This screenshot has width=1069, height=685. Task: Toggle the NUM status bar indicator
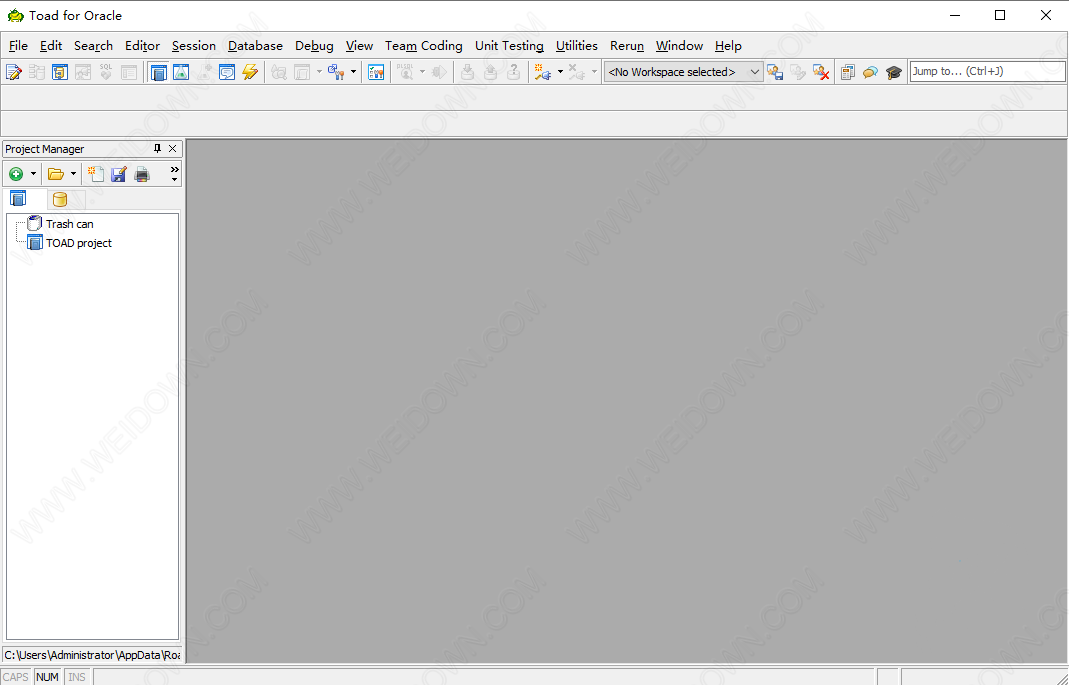tap(47, 677)
